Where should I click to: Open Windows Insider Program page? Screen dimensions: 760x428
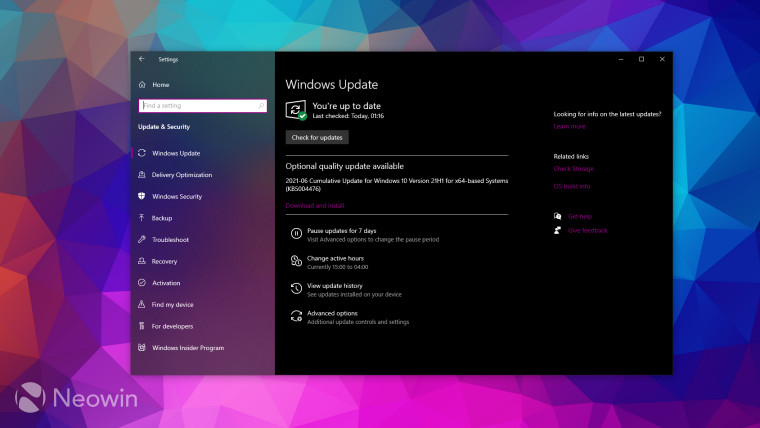pos(188,348)
